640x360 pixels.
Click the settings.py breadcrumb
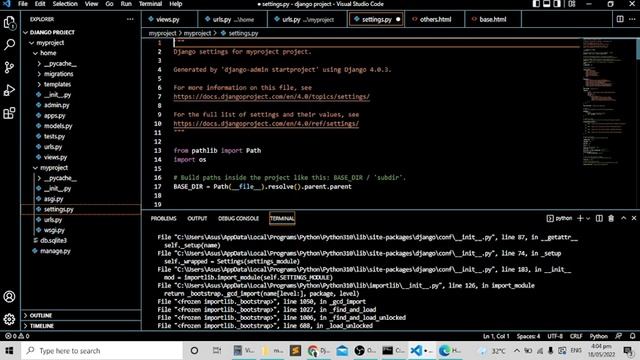[243, 33]
